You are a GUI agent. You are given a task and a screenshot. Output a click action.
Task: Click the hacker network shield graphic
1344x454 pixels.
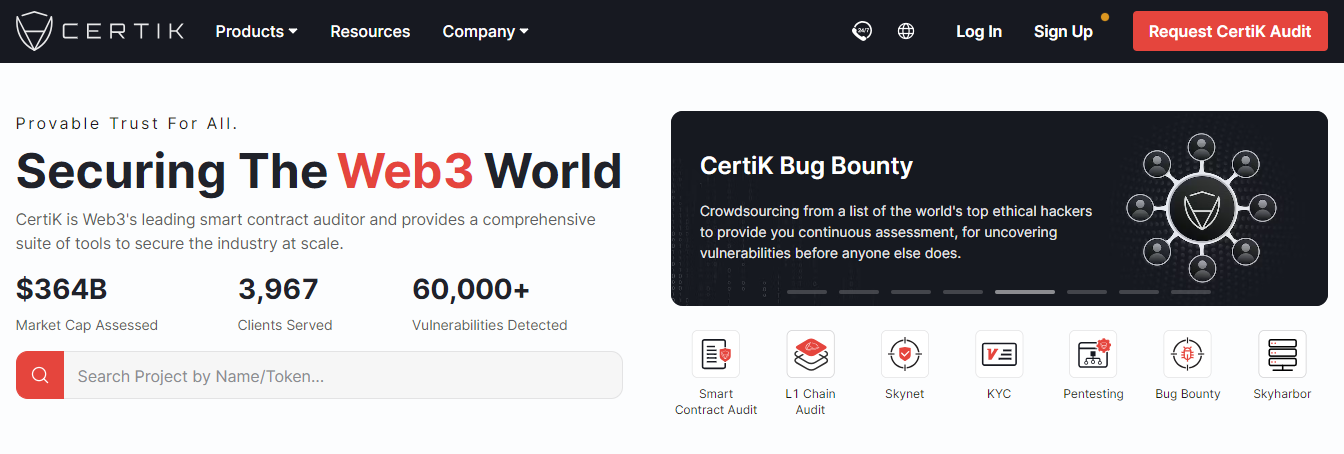coord(1202,208)
